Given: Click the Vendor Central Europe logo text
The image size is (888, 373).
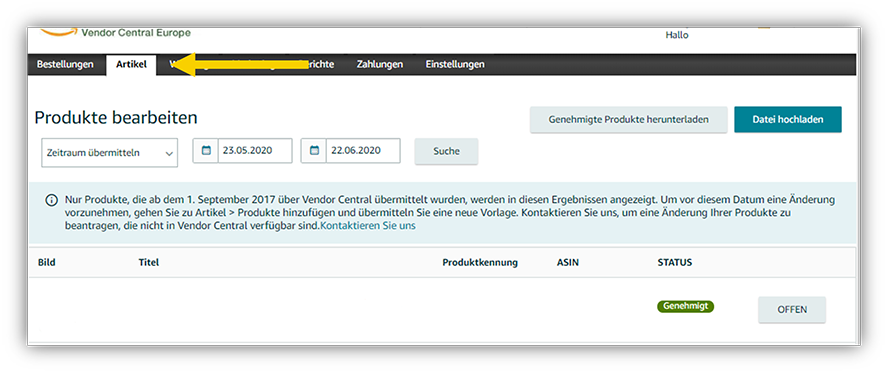Looking at the screenshot, I should point(136,33).
